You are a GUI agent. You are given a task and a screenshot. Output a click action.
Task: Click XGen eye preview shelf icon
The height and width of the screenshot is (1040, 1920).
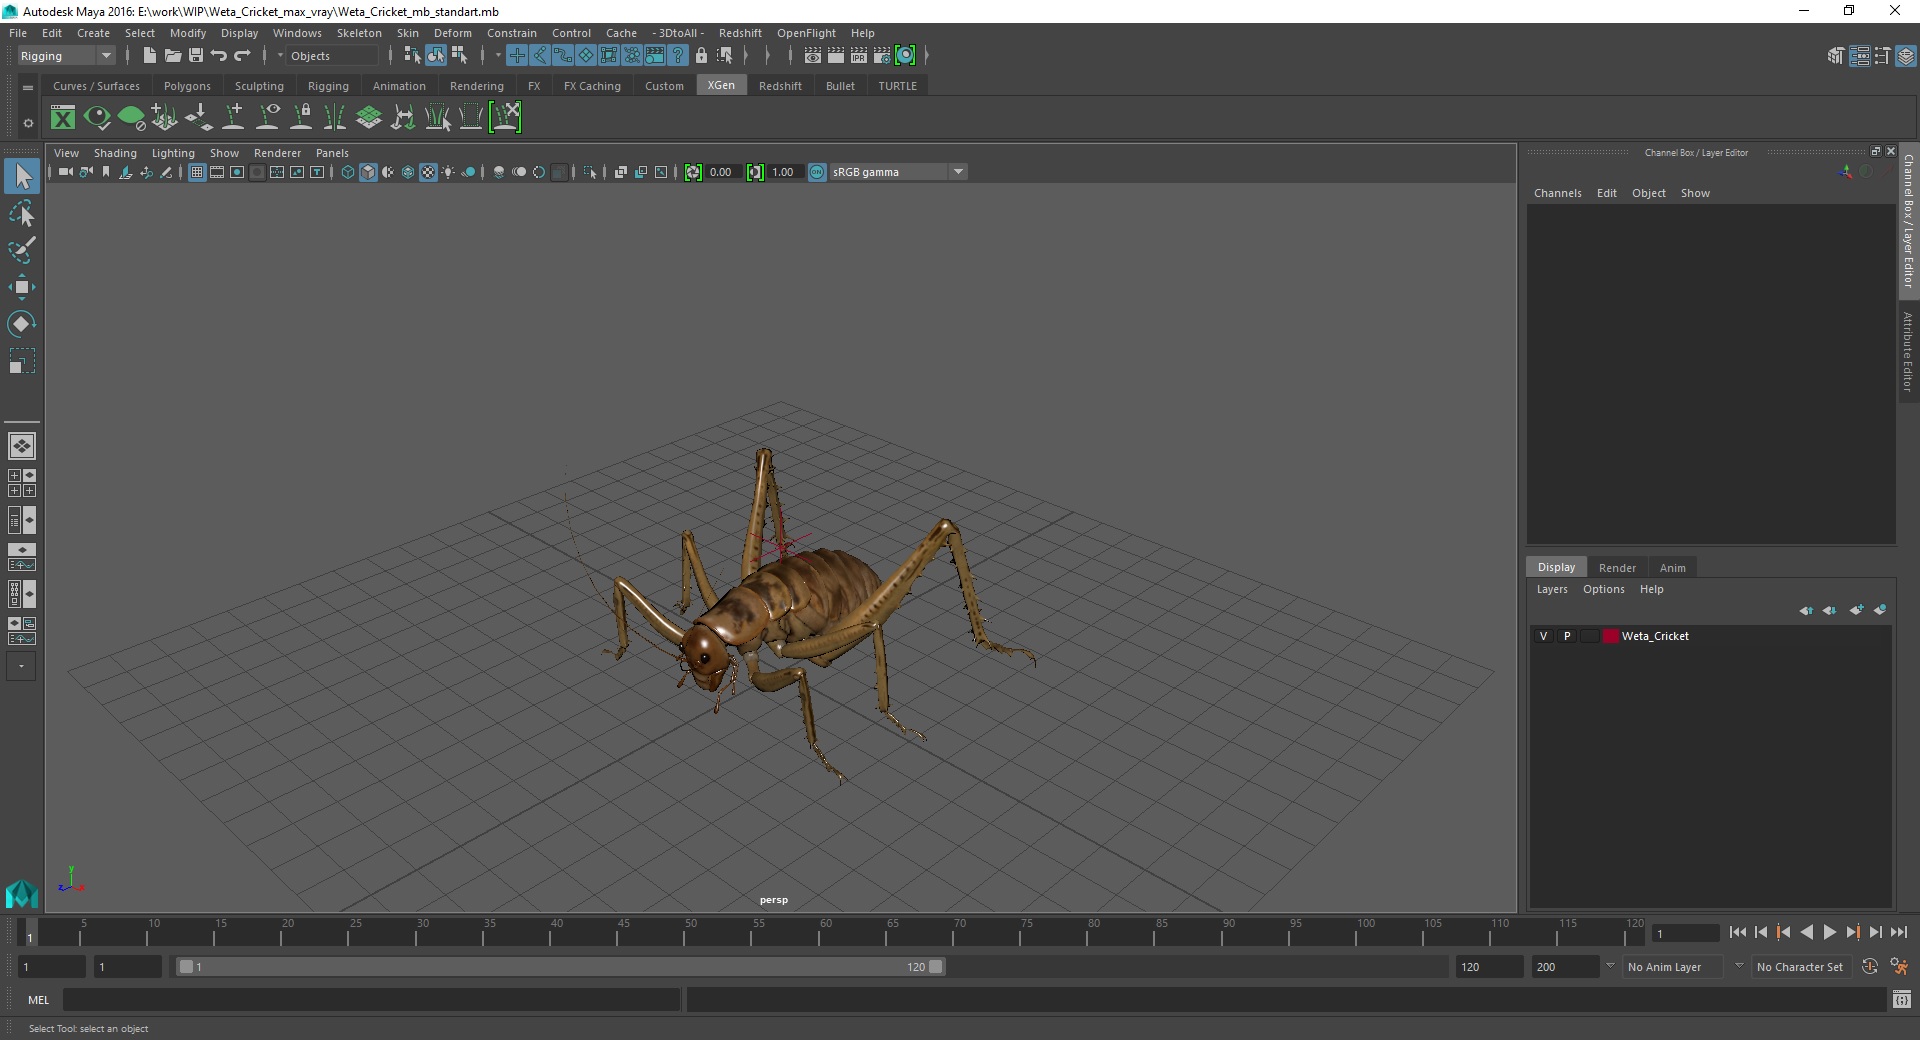click(x=97, y=118)
